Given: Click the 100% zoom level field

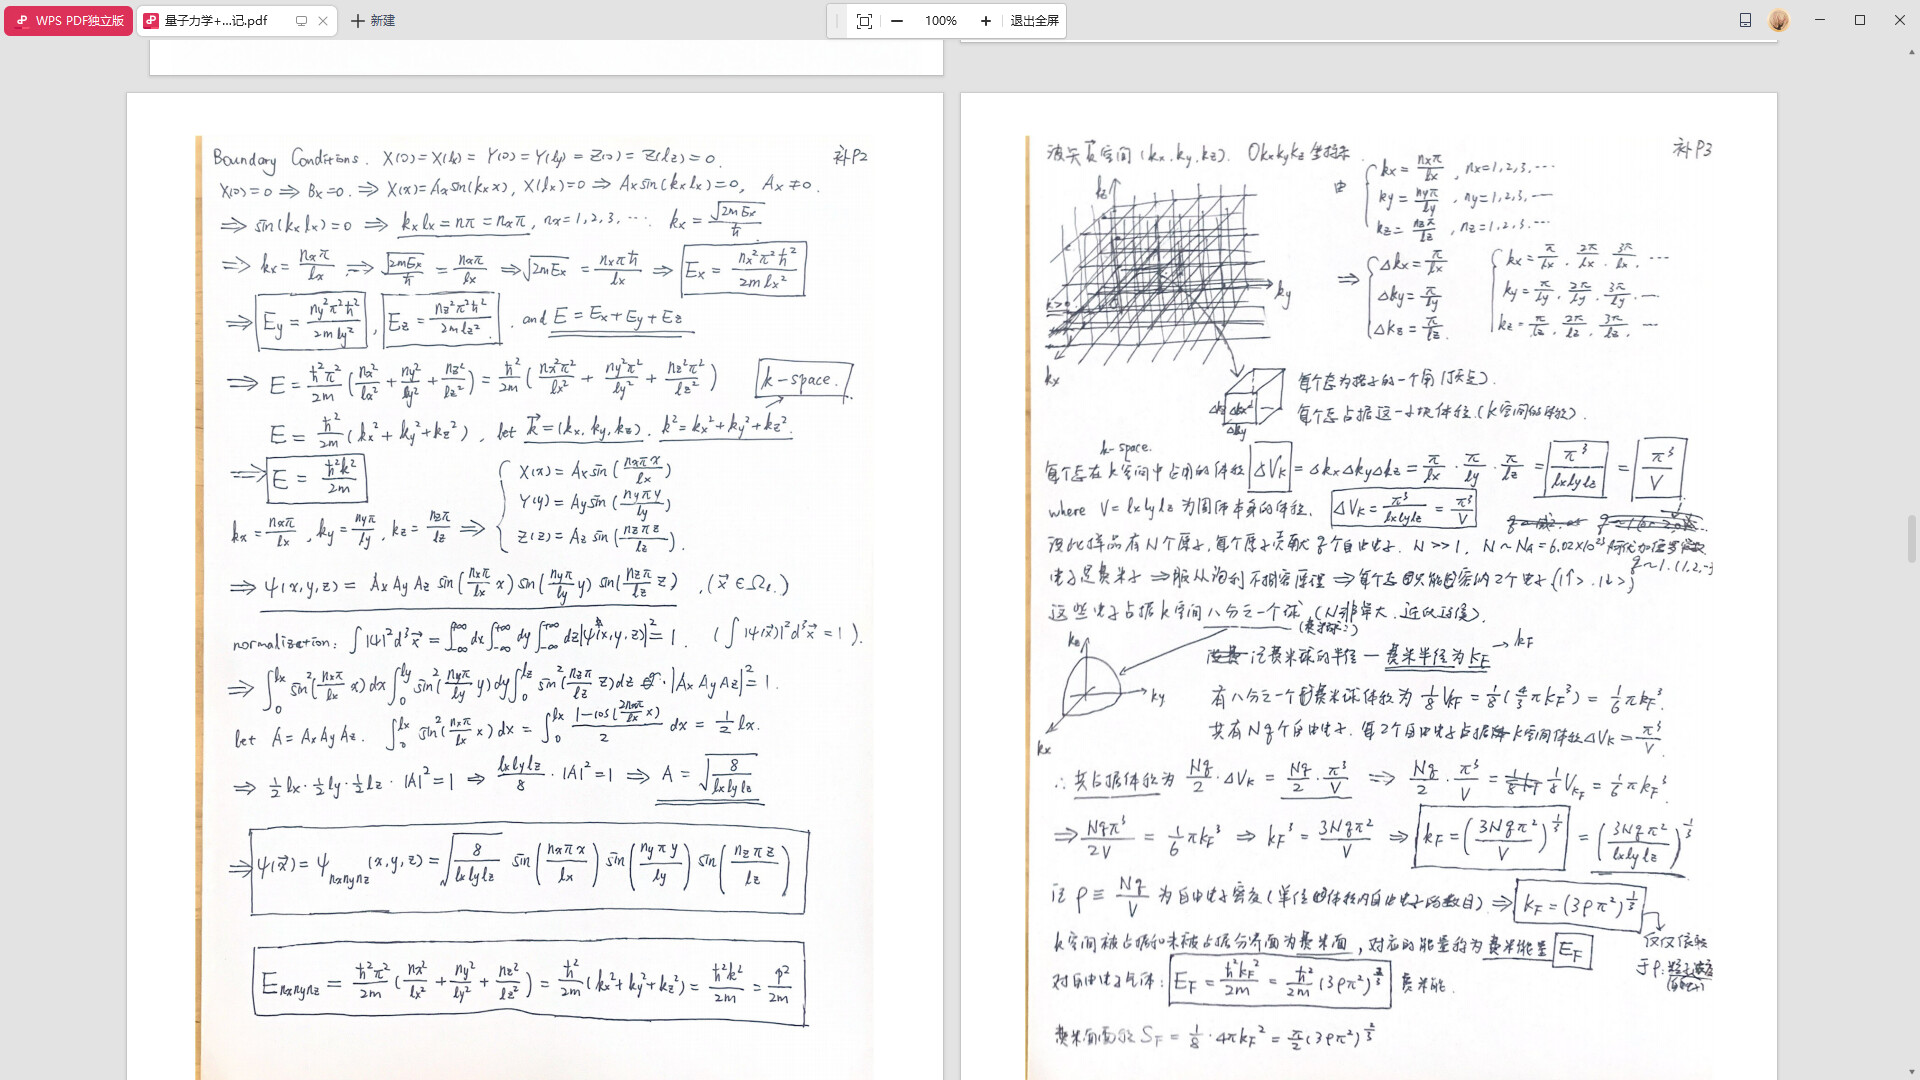Looking at the screenshot, I should [940, 21].
